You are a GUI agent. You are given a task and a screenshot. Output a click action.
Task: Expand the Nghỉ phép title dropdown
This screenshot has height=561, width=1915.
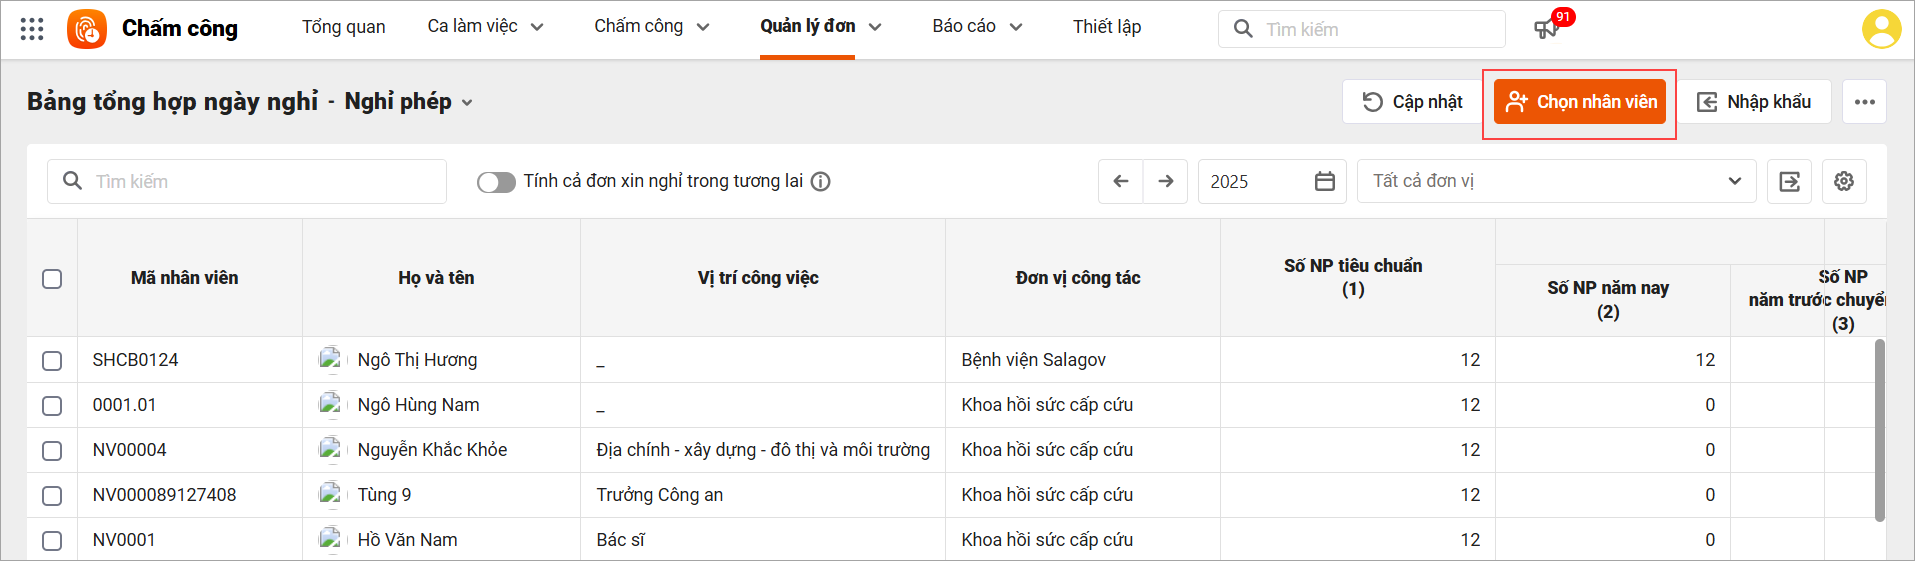(x=466, y=103)
